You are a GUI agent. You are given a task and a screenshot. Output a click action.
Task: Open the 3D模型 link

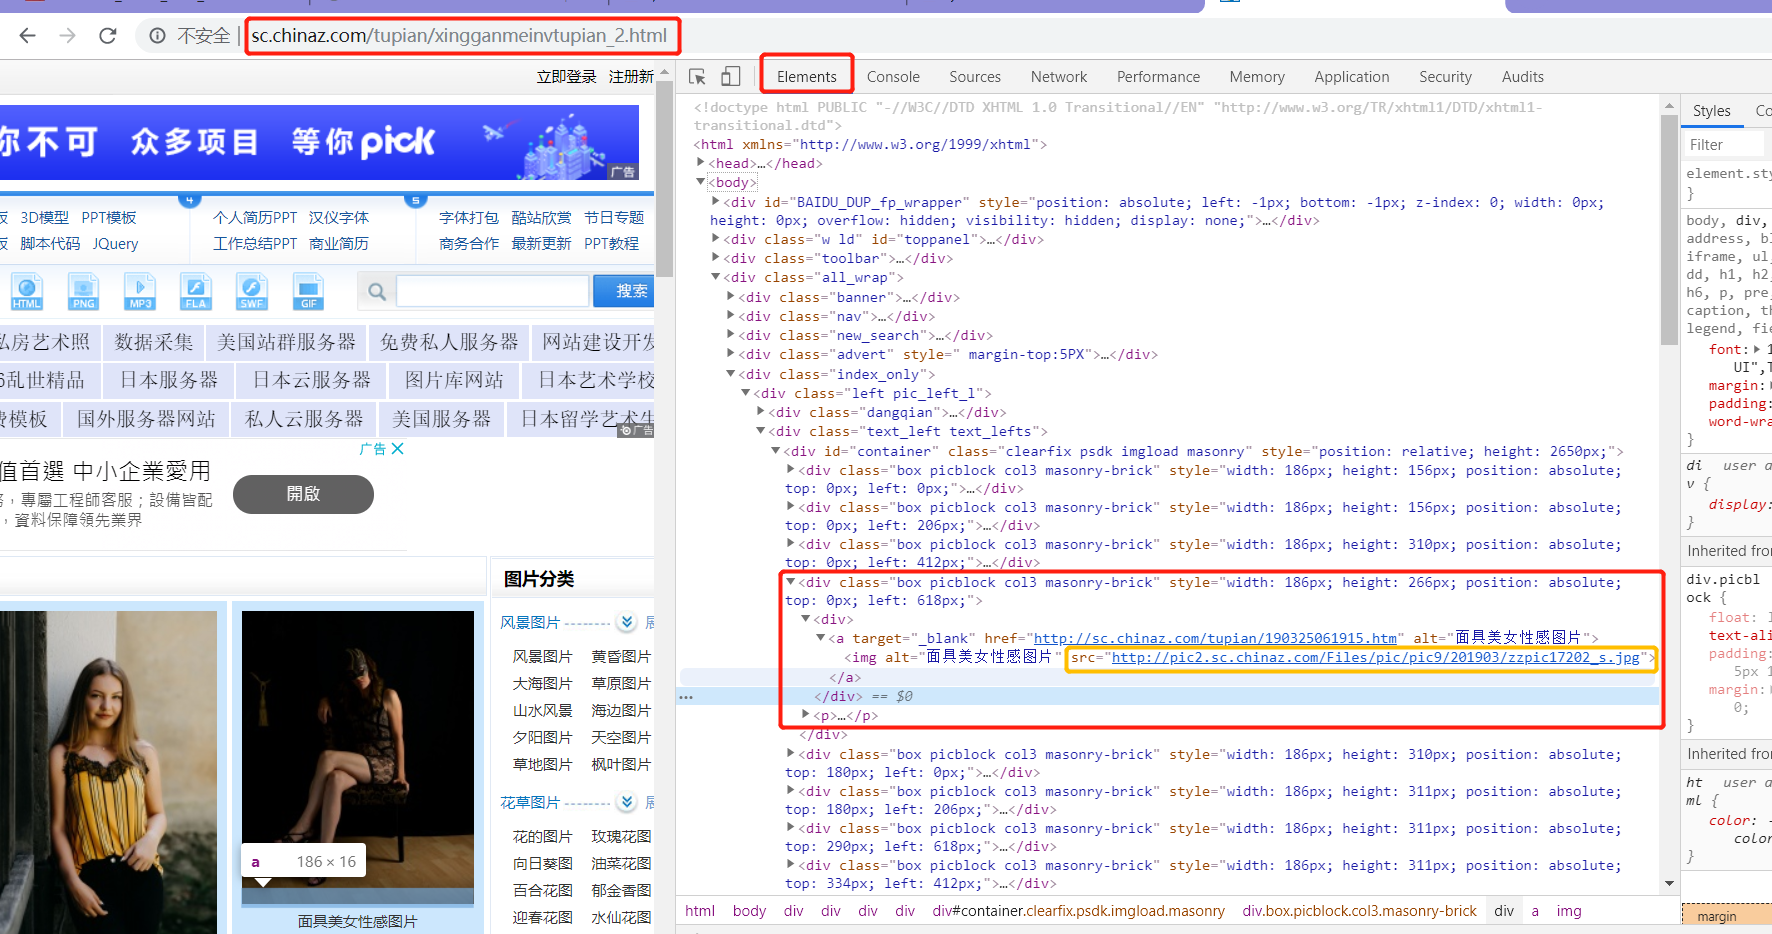(45, 217)
